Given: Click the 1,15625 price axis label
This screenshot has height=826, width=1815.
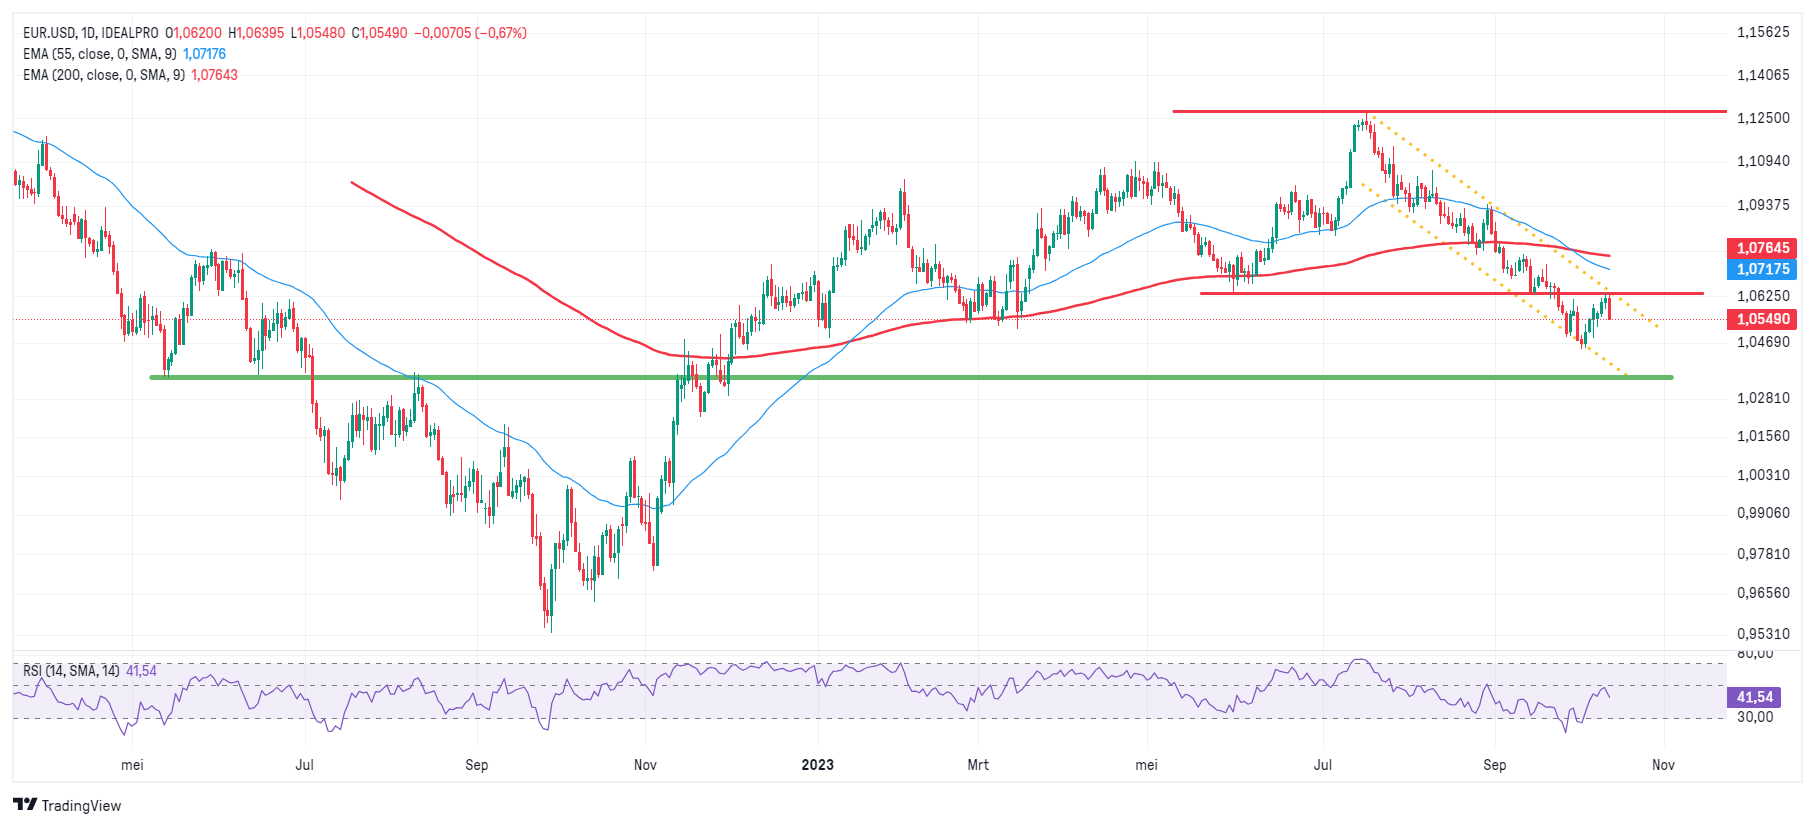Looking at the screenshot, I should click(1763, 32).
